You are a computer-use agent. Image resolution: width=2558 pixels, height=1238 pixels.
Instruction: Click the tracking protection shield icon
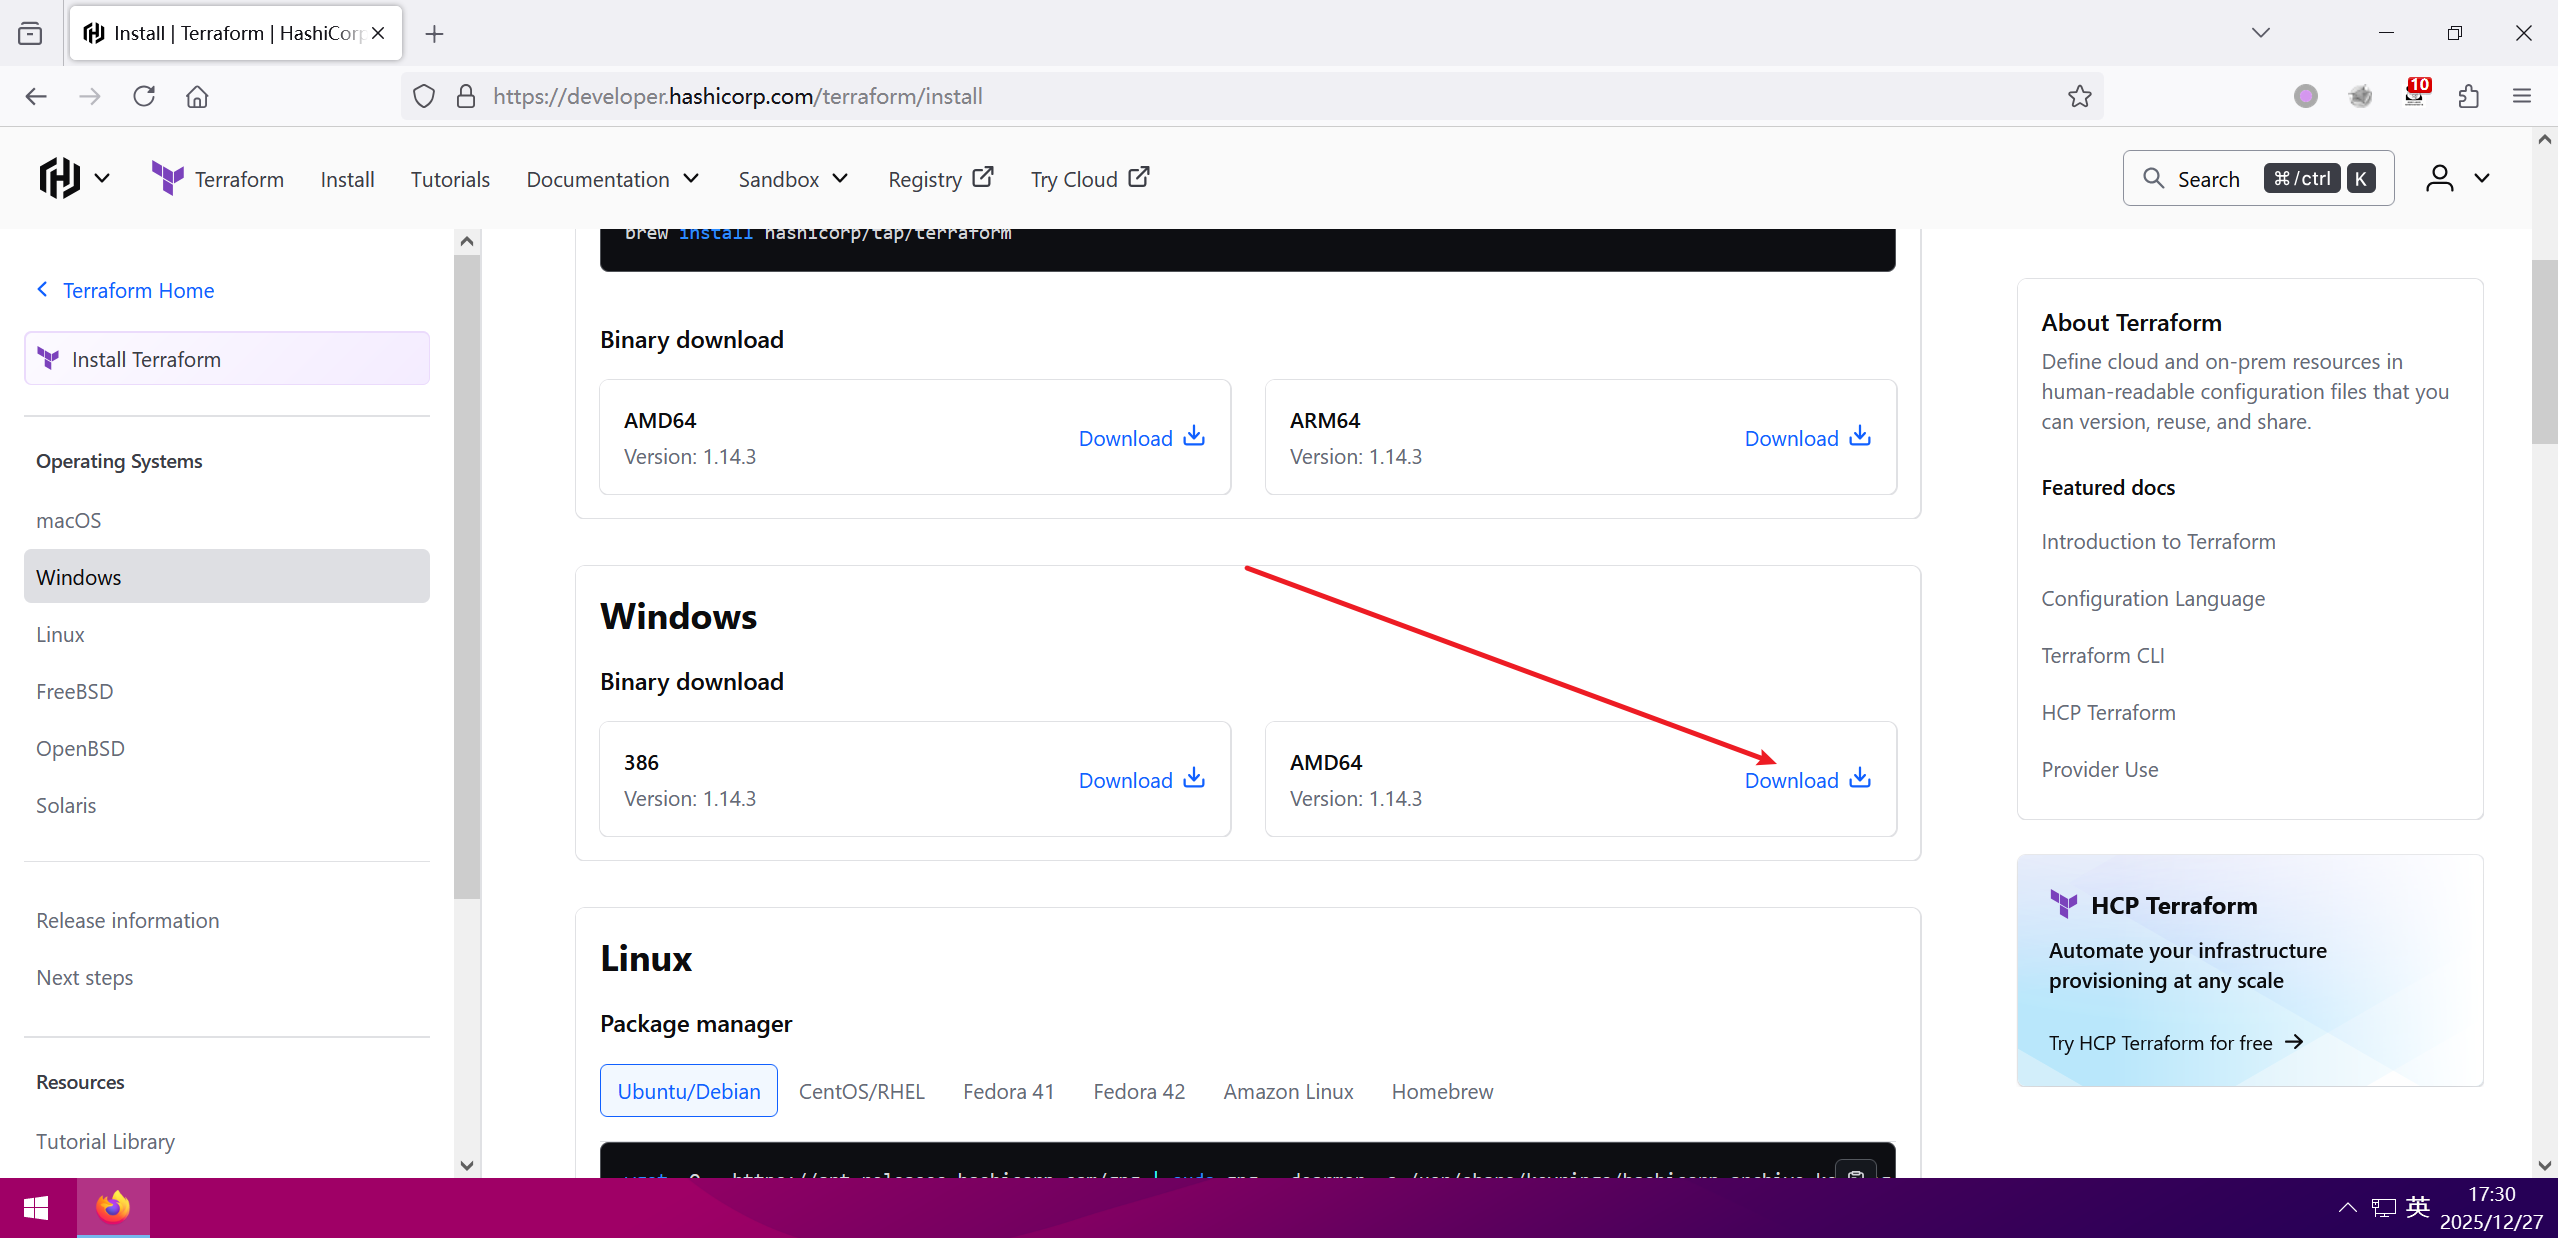424,96
